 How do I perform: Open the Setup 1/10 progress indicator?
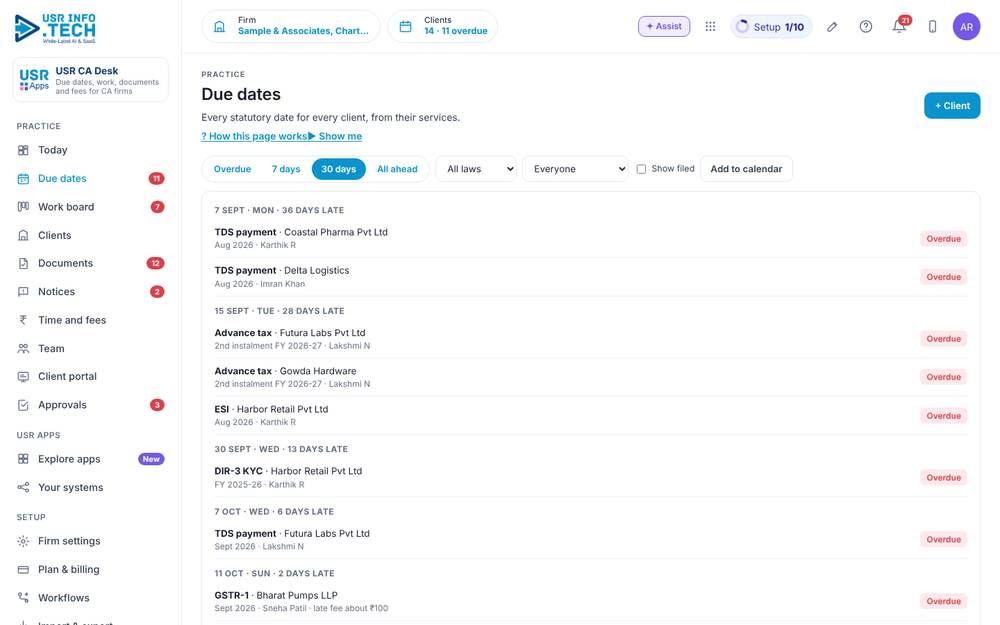click(771, 27)
